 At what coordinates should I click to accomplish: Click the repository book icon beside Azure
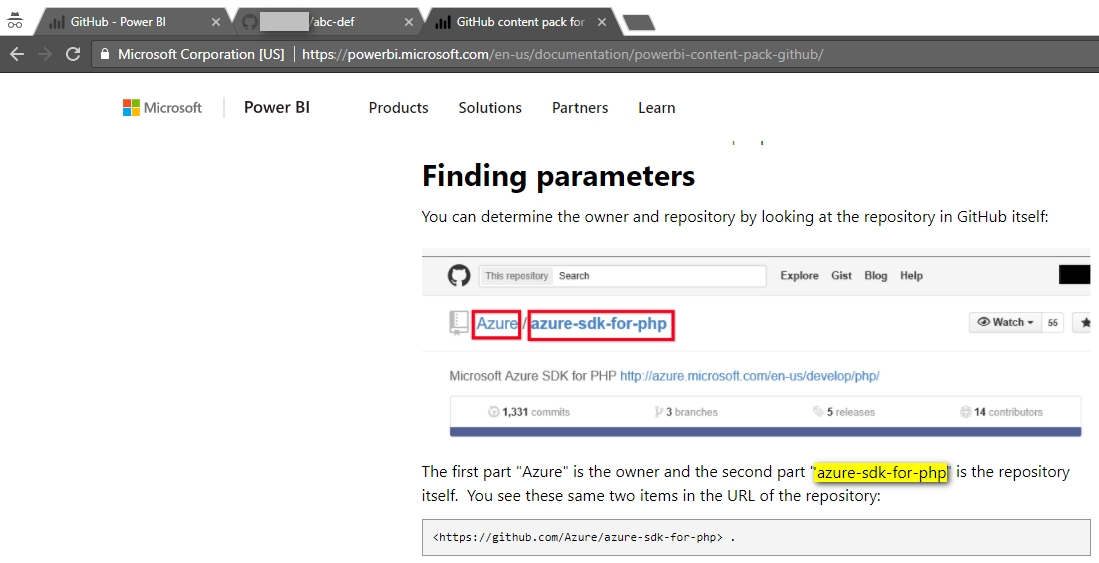click(458, 323)
